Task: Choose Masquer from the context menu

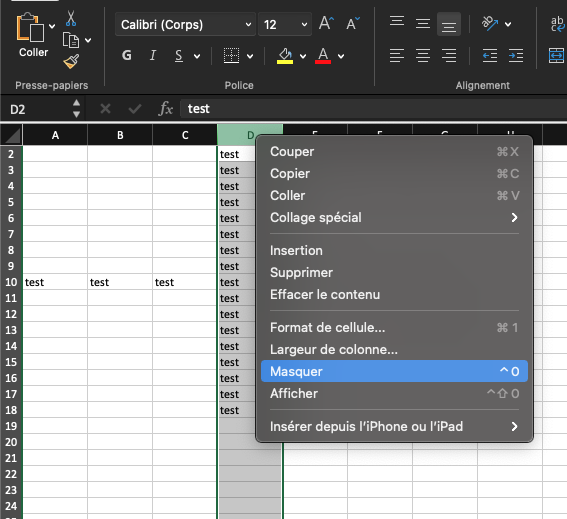Action: 394,371
